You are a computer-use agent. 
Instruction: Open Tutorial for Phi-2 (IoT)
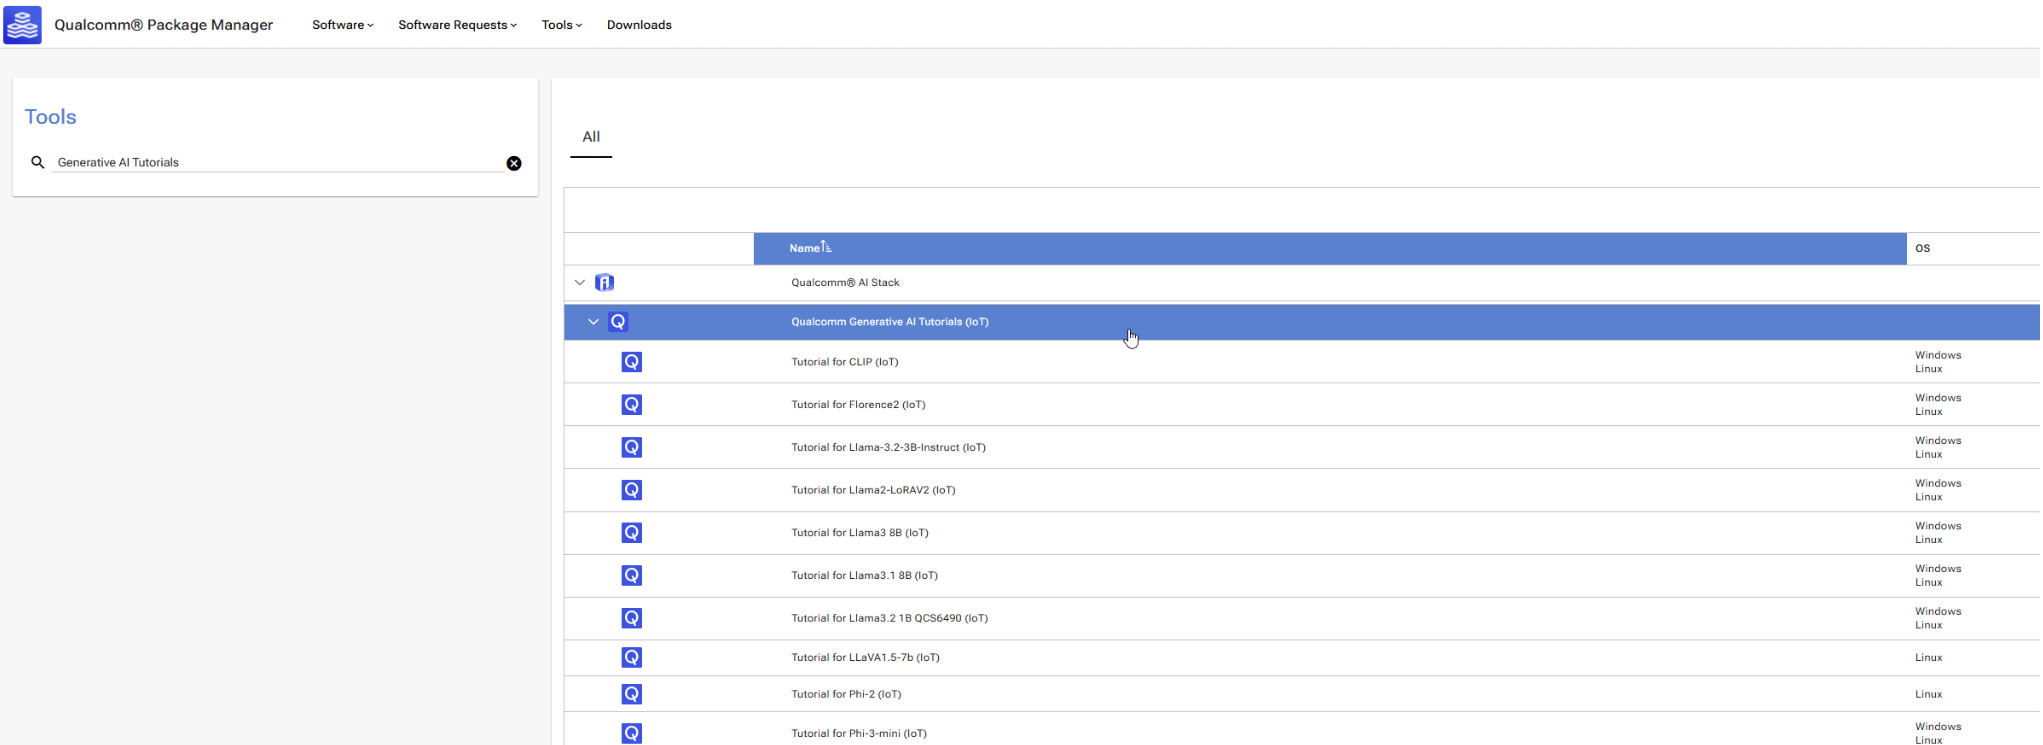[846, 694]
